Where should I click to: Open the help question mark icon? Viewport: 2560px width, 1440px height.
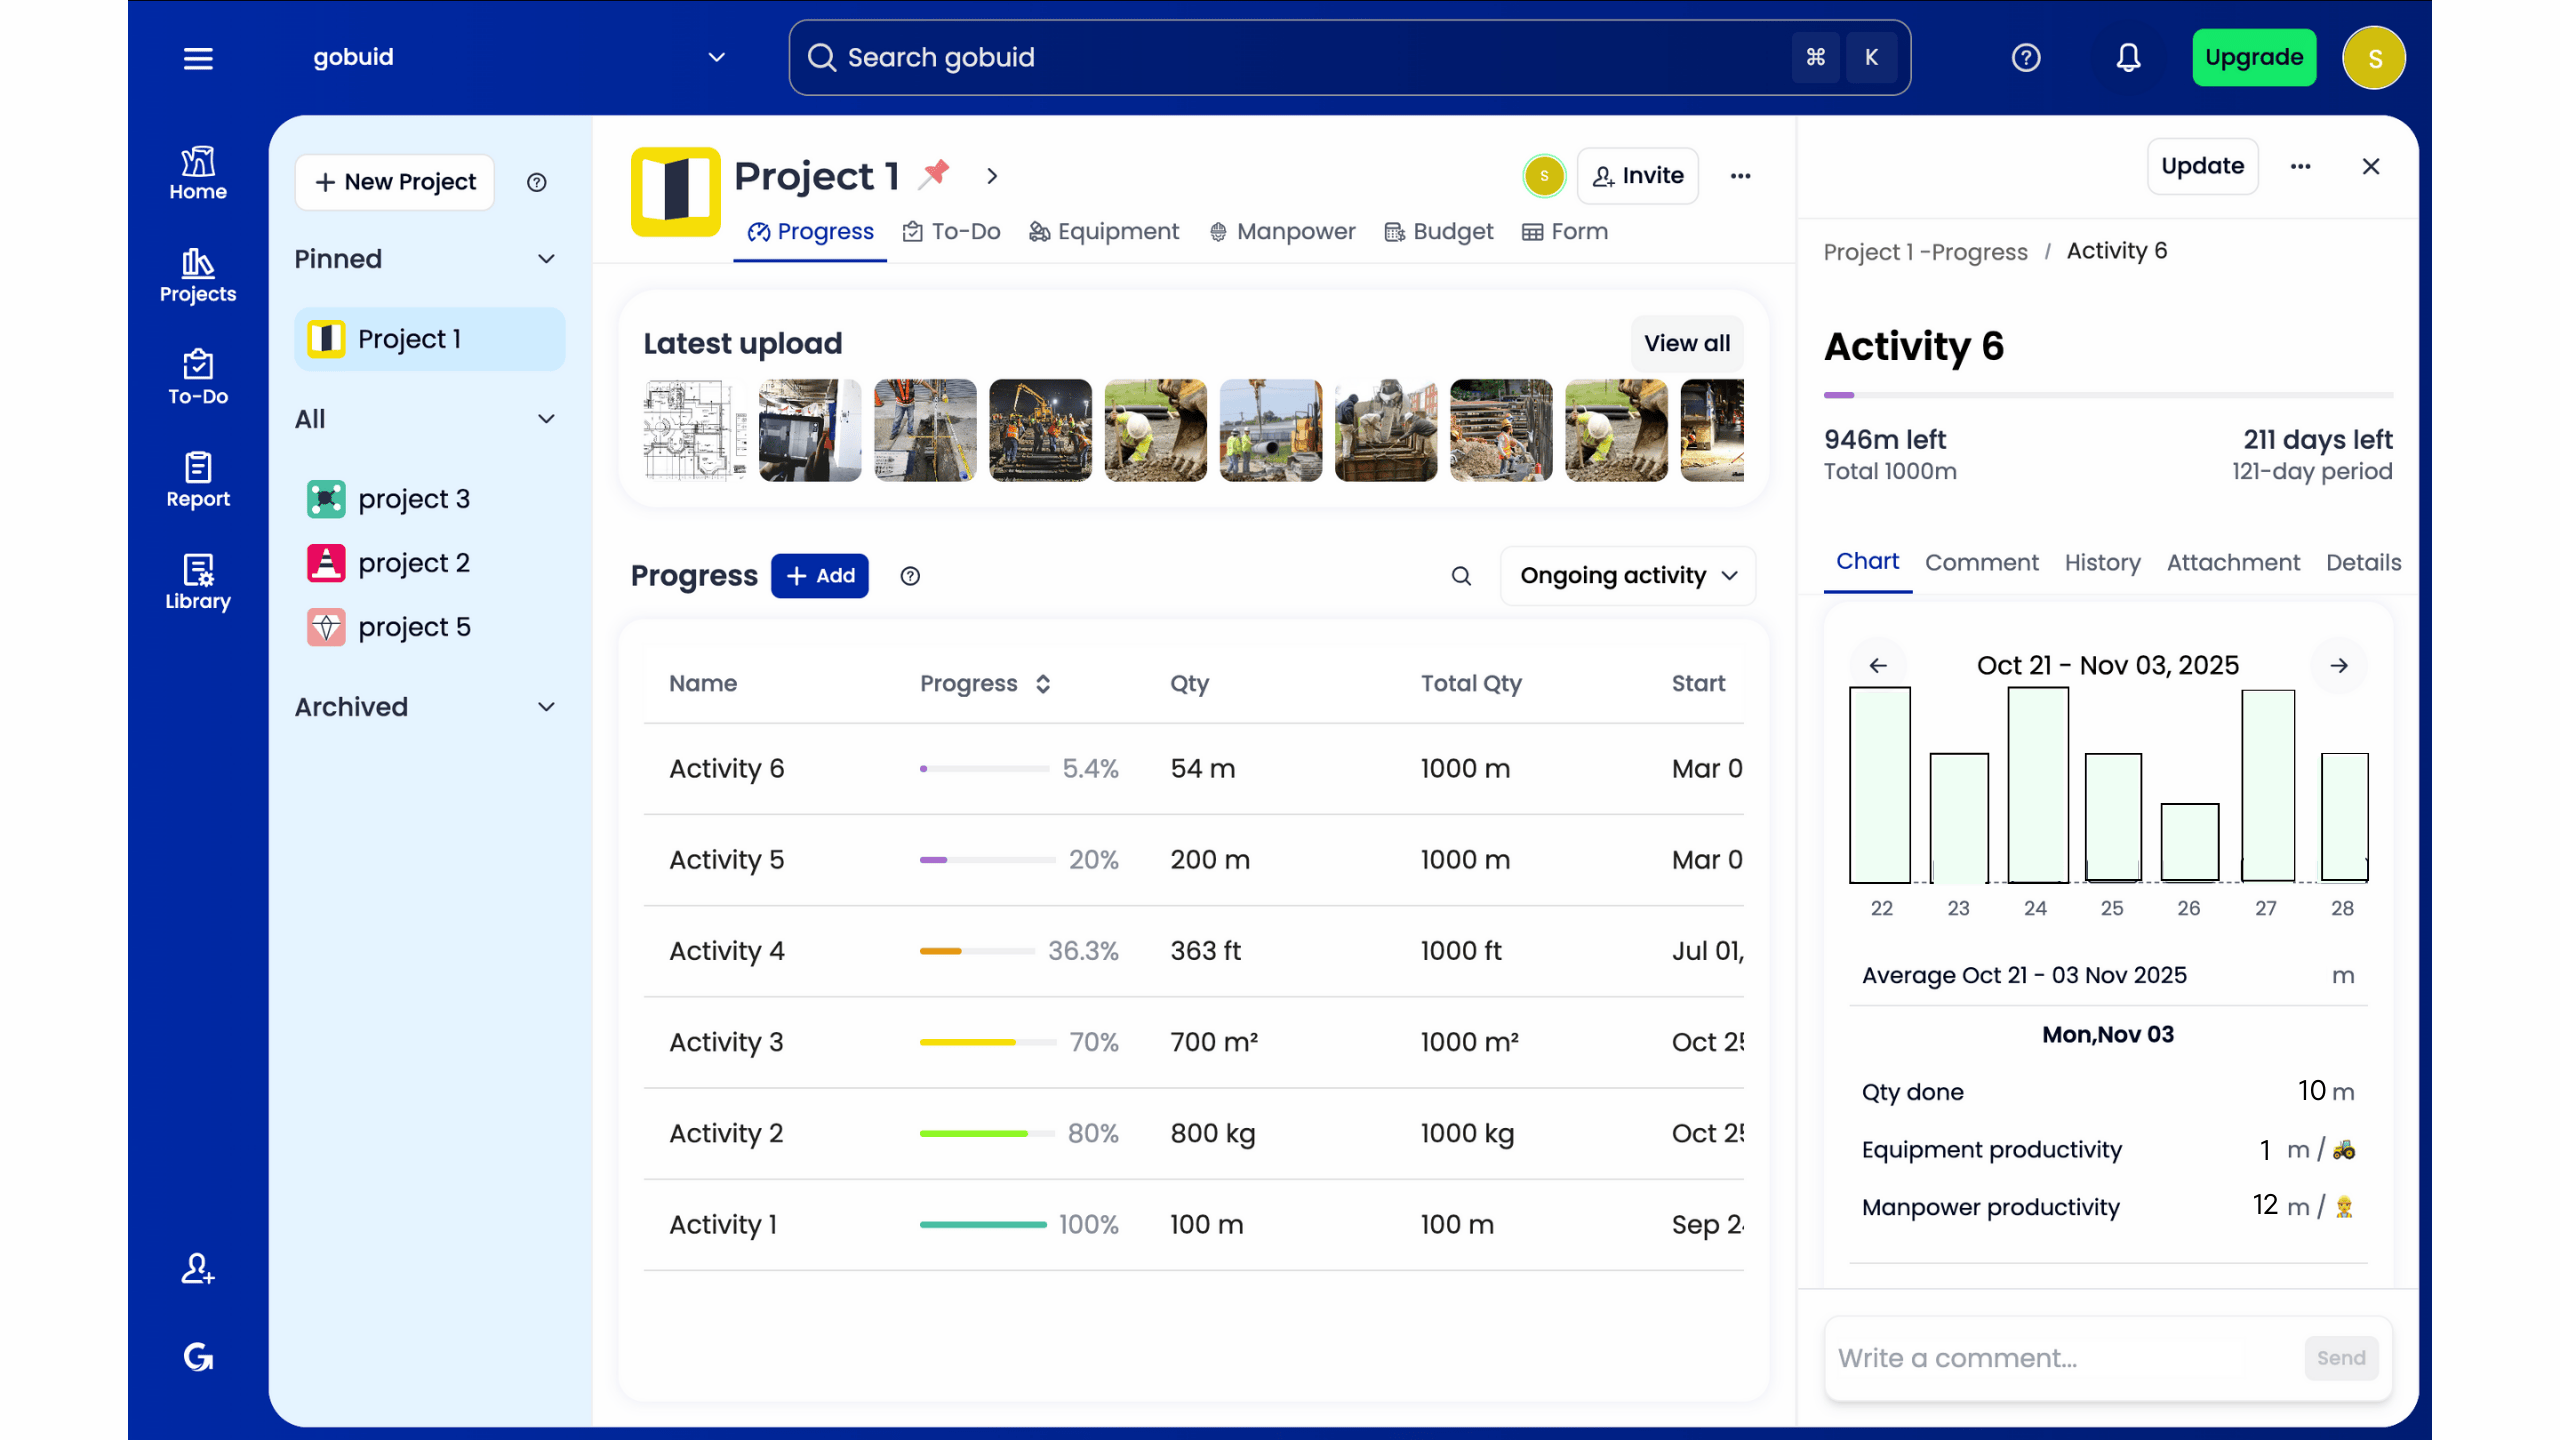pos(2026,58)
